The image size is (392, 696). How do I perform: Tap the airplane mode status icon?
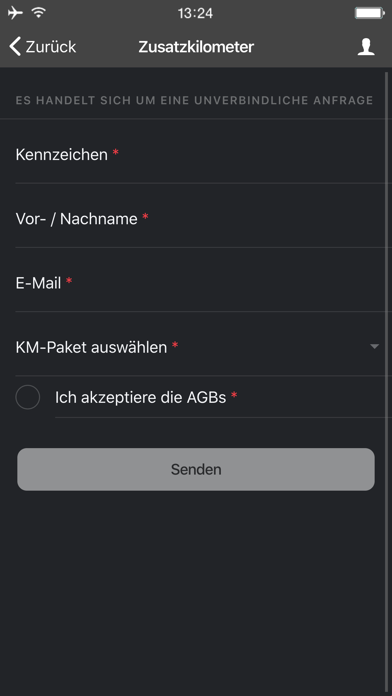coord(15,13)
